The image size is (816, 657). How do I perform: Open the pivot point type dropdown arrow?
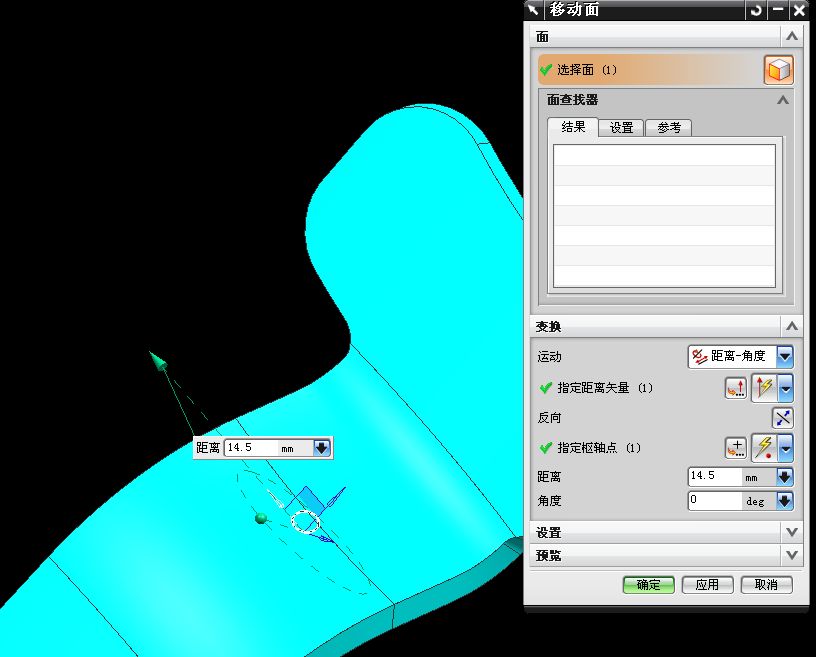(x=786, y=448)
